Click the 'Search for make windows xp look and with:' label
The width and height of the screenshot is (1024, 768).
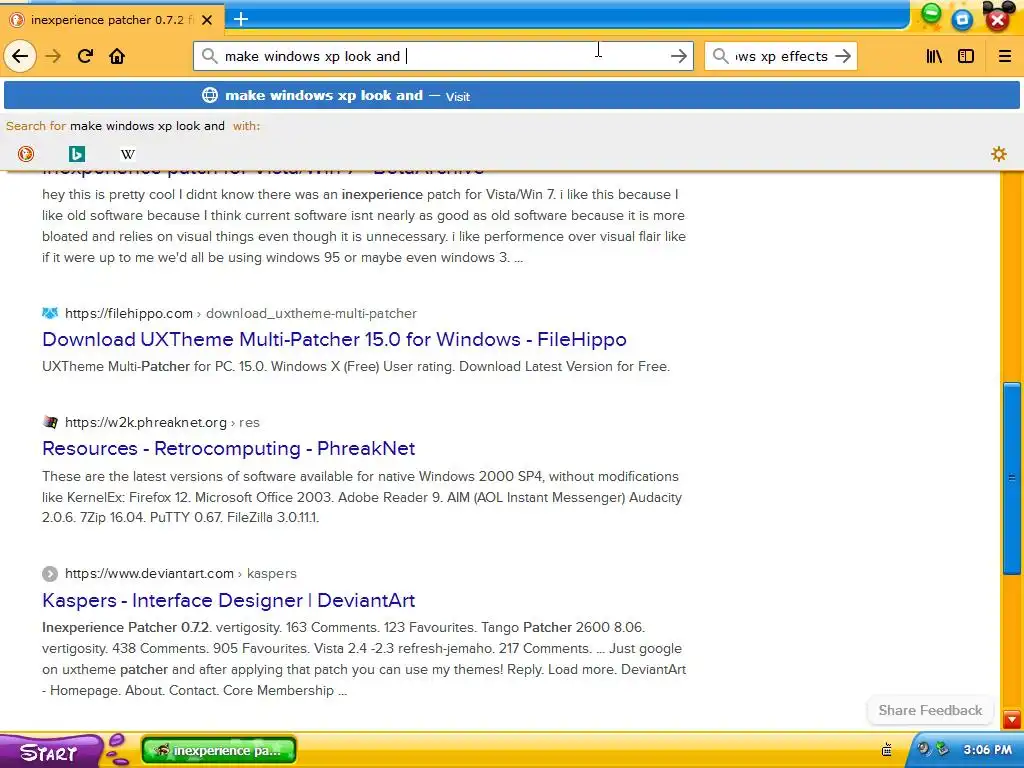[133, 126]
